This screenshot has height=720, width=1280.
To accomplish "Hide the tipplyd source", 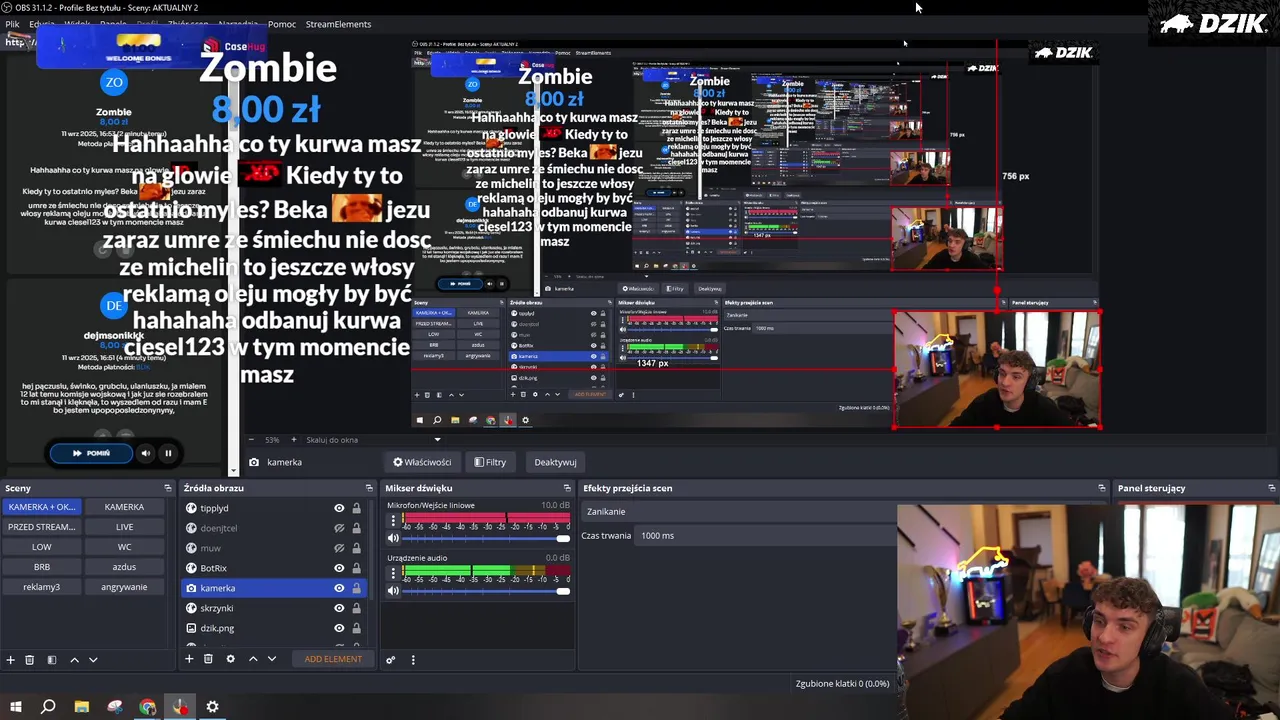I will click(x=339, y=508).
